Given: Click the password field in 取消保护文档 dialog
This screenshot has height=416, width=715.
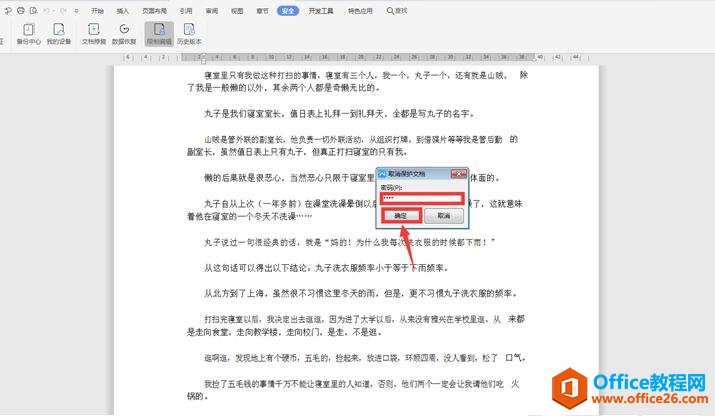Looking at the screenshot, I should [x=422, y=198].
